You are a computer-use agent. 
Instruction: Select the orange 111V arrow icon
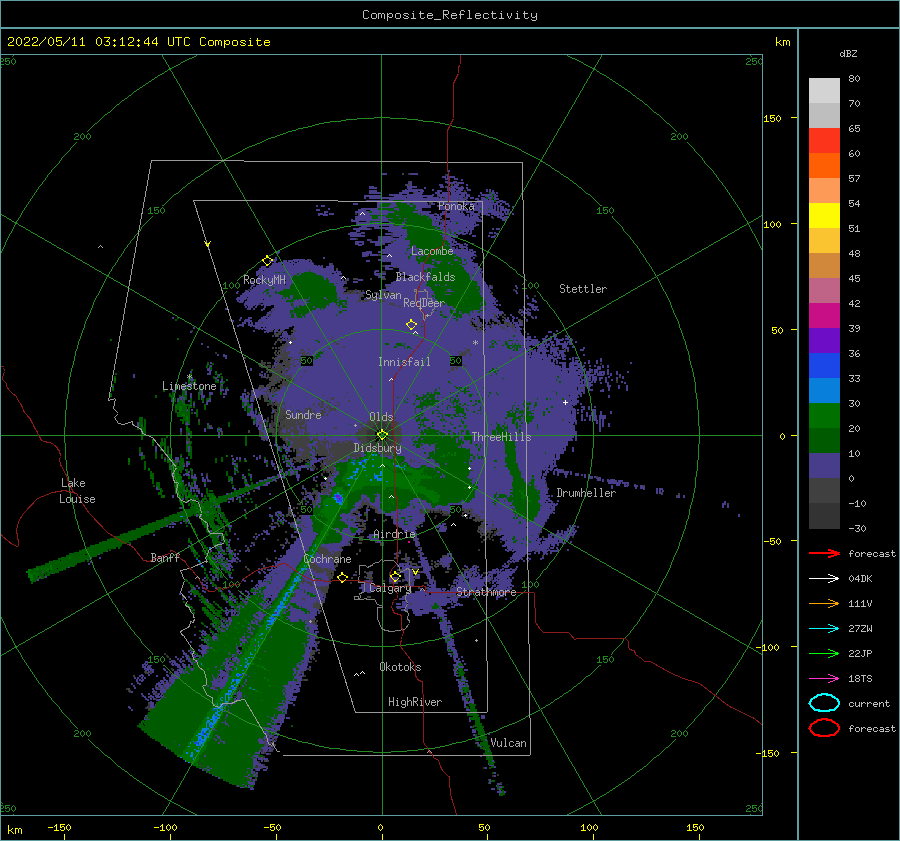824,603
